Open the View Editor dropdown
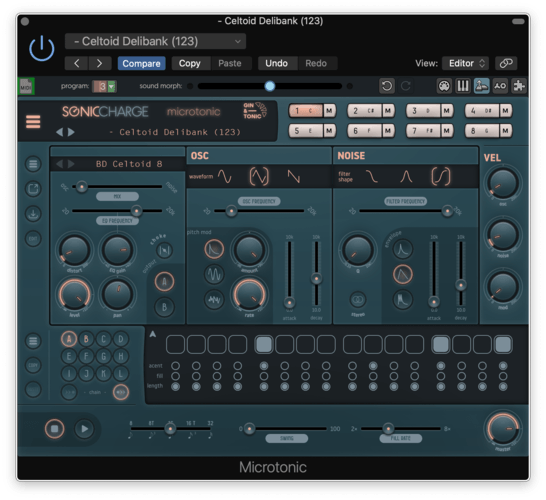Screen dimensions: 546x500 [466, 63]
